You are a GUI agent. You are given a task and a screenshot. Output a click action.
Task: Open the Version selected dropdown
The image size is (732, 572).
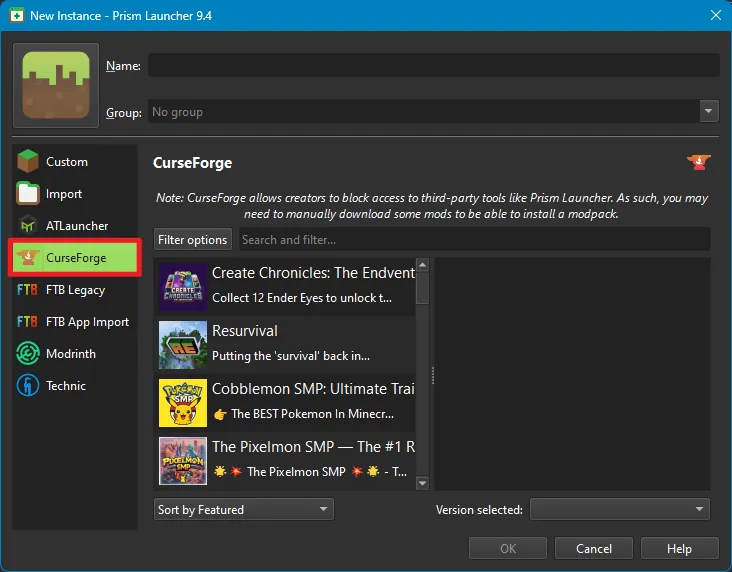pyautogui.click(x=619, y=509)
